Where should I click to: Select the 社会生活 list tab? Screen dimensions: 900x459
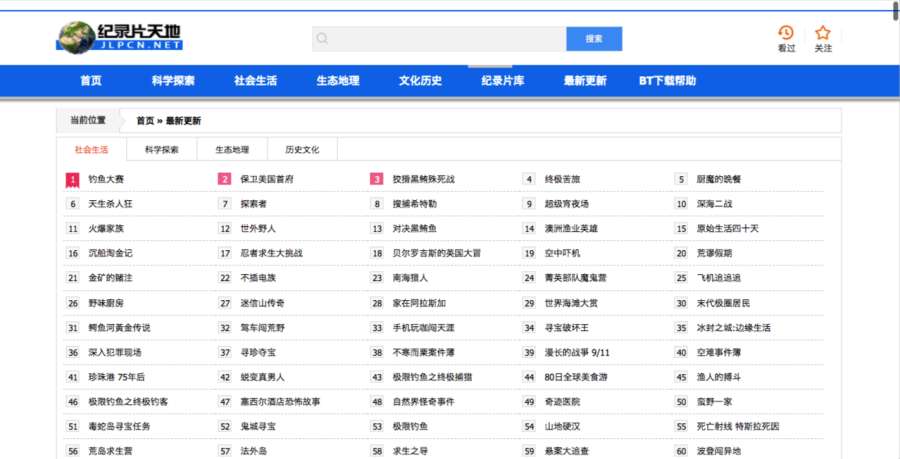tap(91, 150)
